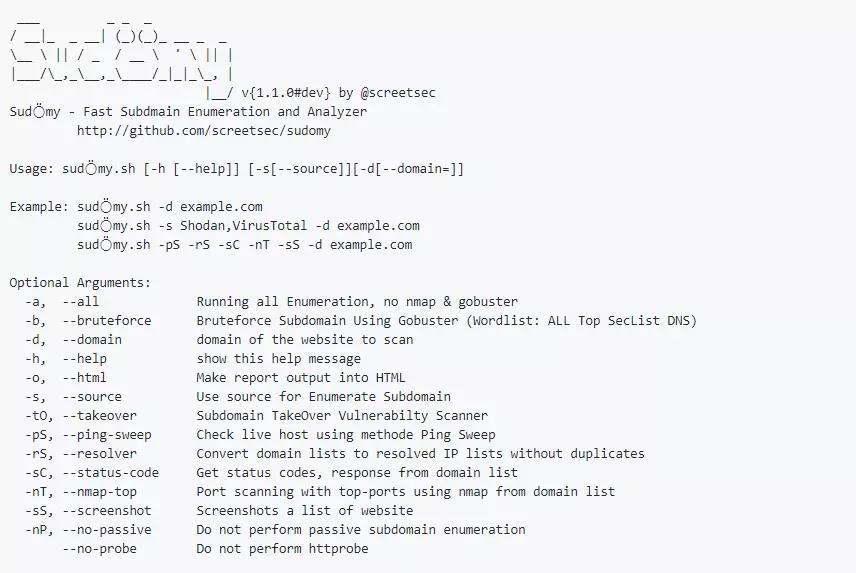The width and height of the screenshot is (856, 573).
Task: Click the --domain option line
Action: [x=219, y=340]
